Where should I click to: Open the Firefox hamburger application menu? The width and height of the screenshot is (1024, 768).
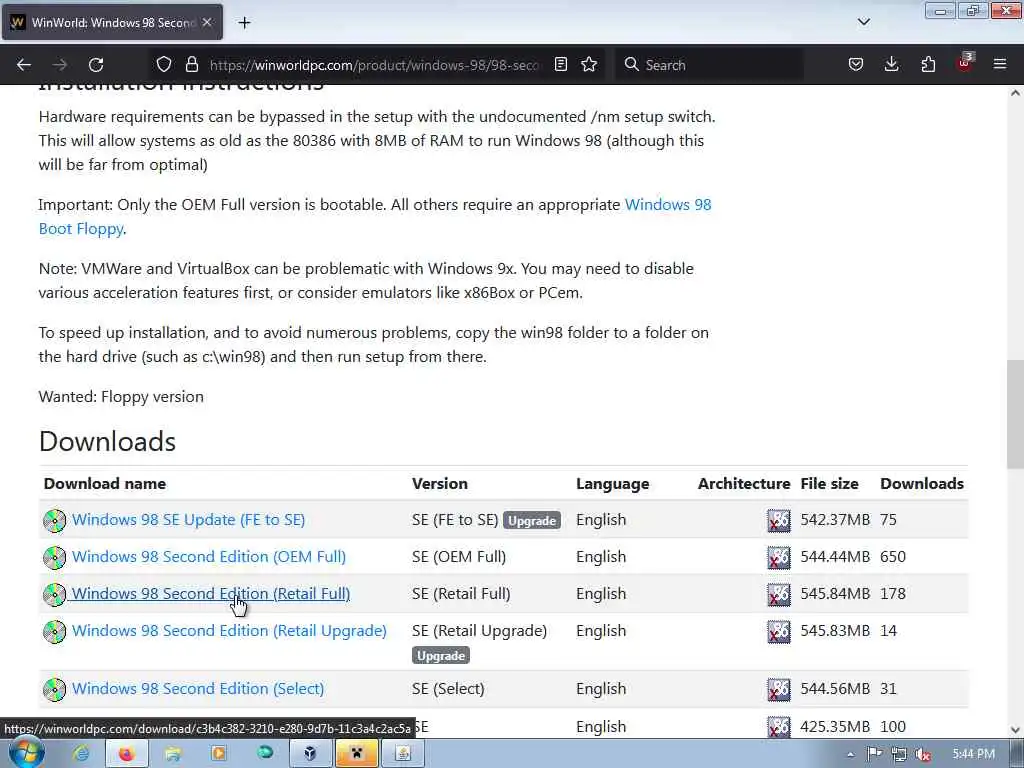click(x=1000, y=64)
